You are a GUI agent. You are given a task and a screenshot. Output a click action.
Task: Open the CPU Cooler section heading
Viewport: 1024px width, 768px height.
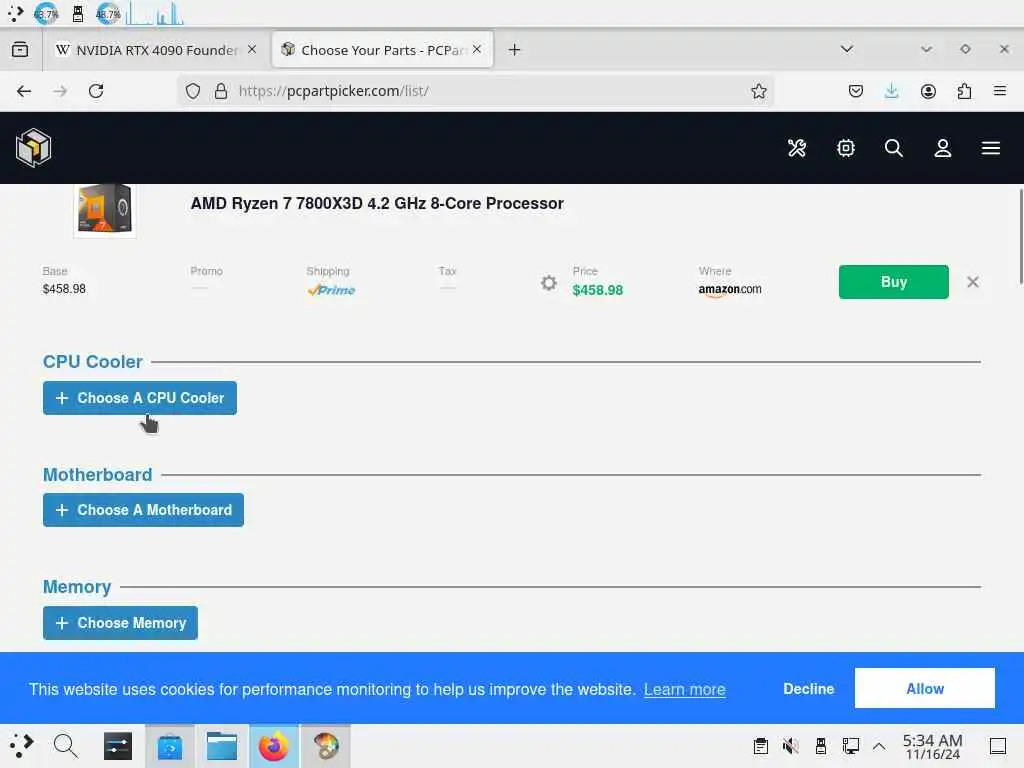coord(93,362)
